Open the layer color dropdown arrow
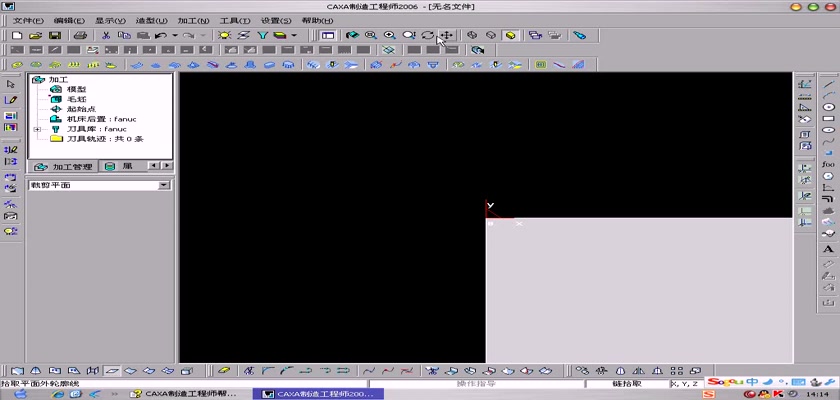Screen dimensions: 840x400 point(294,35)
